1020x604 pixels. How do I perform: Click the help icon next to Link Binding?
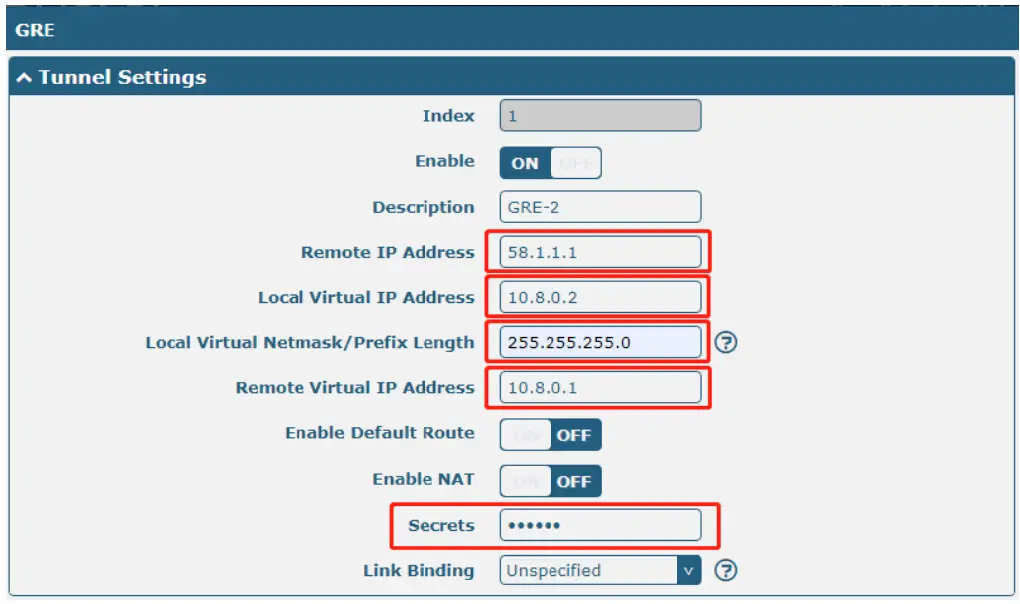[x=728, y=570]
